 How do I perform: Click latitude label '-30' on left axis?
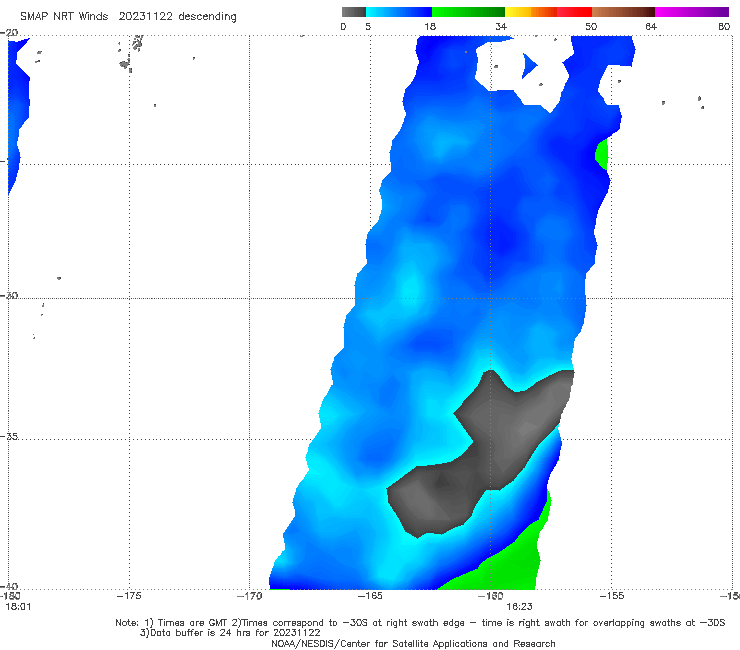[9, 295]
